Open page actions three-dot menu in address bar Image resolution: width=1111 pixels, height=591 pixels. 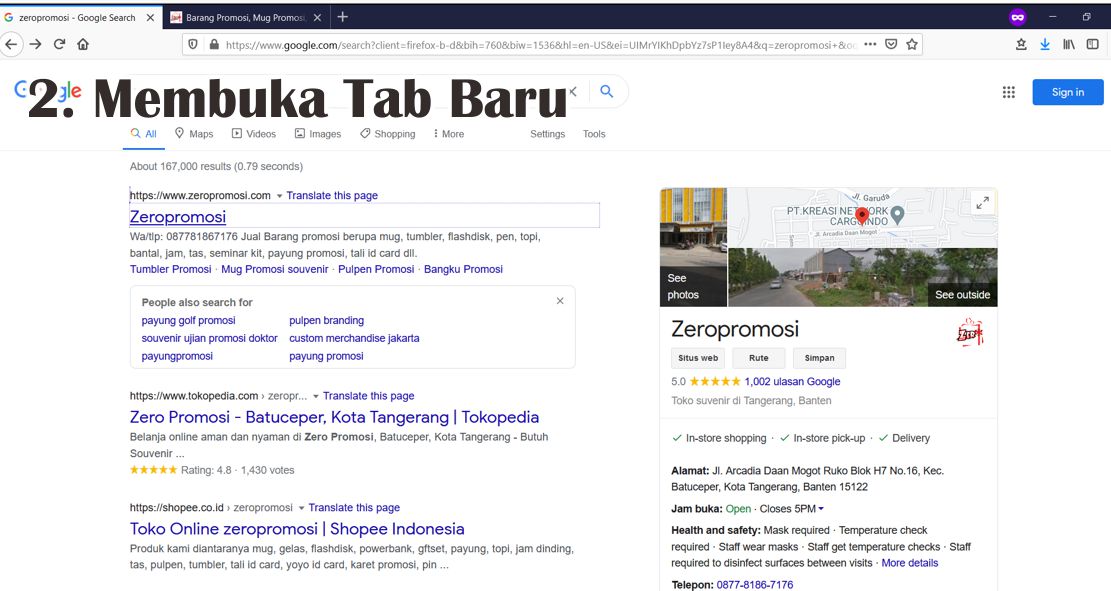[x=870, y=44]
